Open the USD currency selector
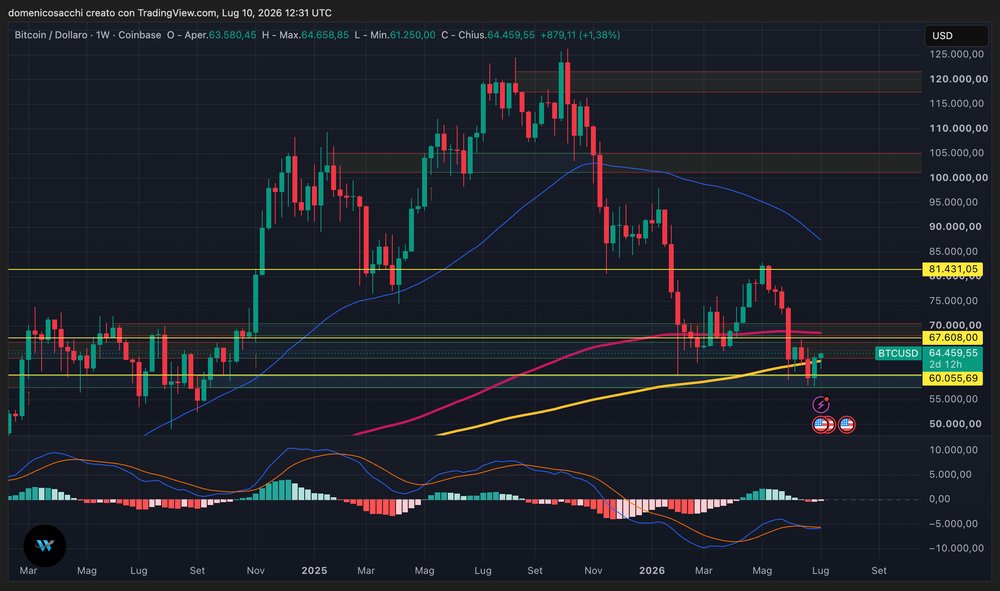The height and width of the screenshot is (591, 1000). pyautogui.click(x=956, y=36)
